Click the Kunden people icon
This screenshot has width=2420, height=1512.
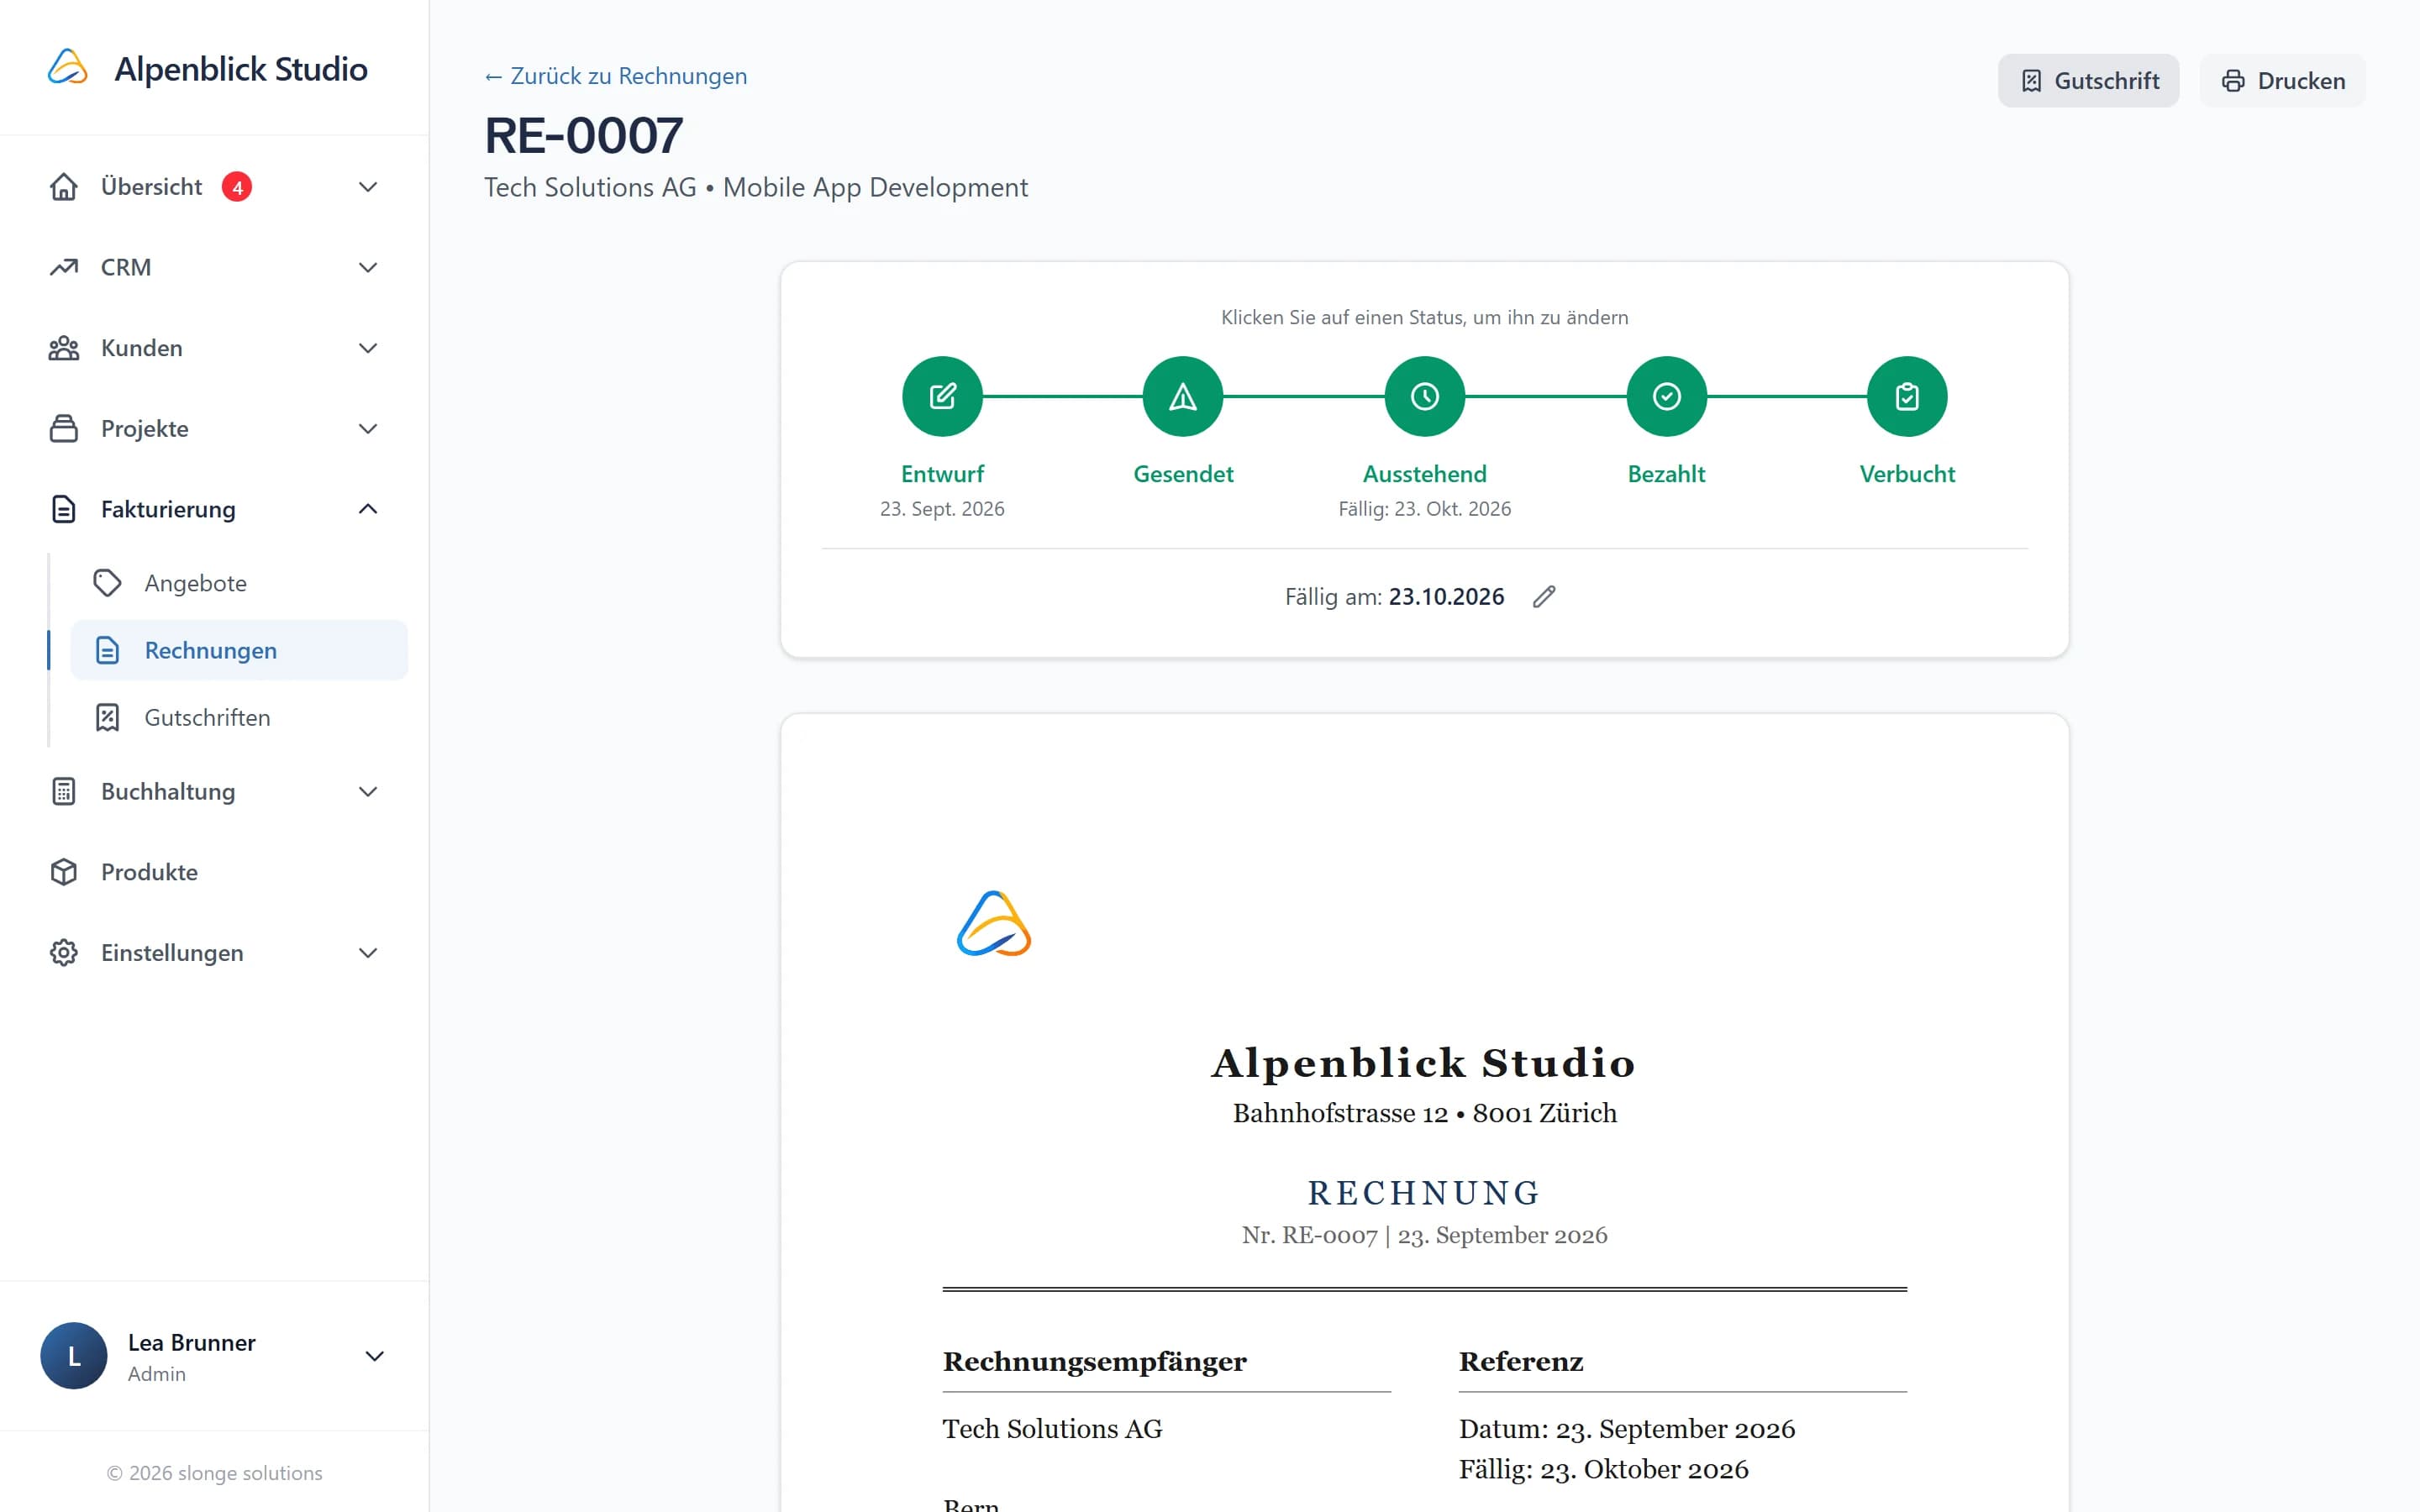pyautogui.click(x=64, y=348)
